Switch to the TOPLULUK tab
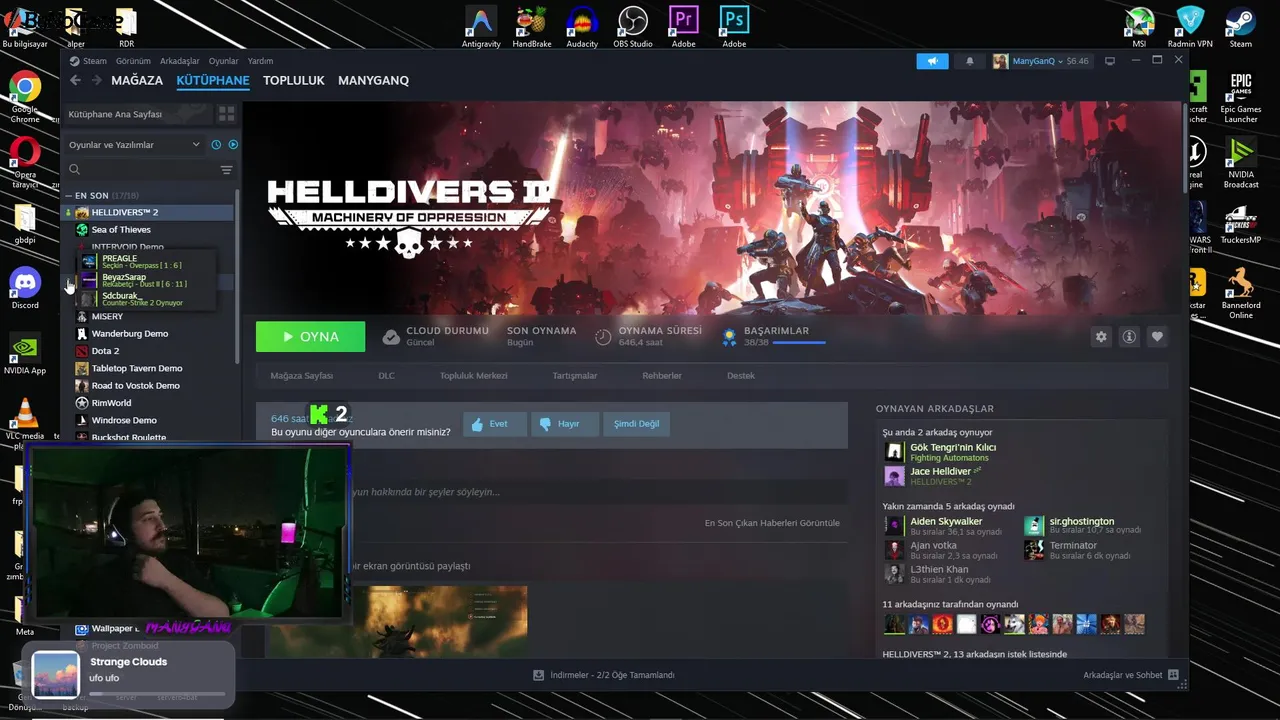Image resolution: width=1280 pixels, height=720 pixels. click(x=294, y=80)
